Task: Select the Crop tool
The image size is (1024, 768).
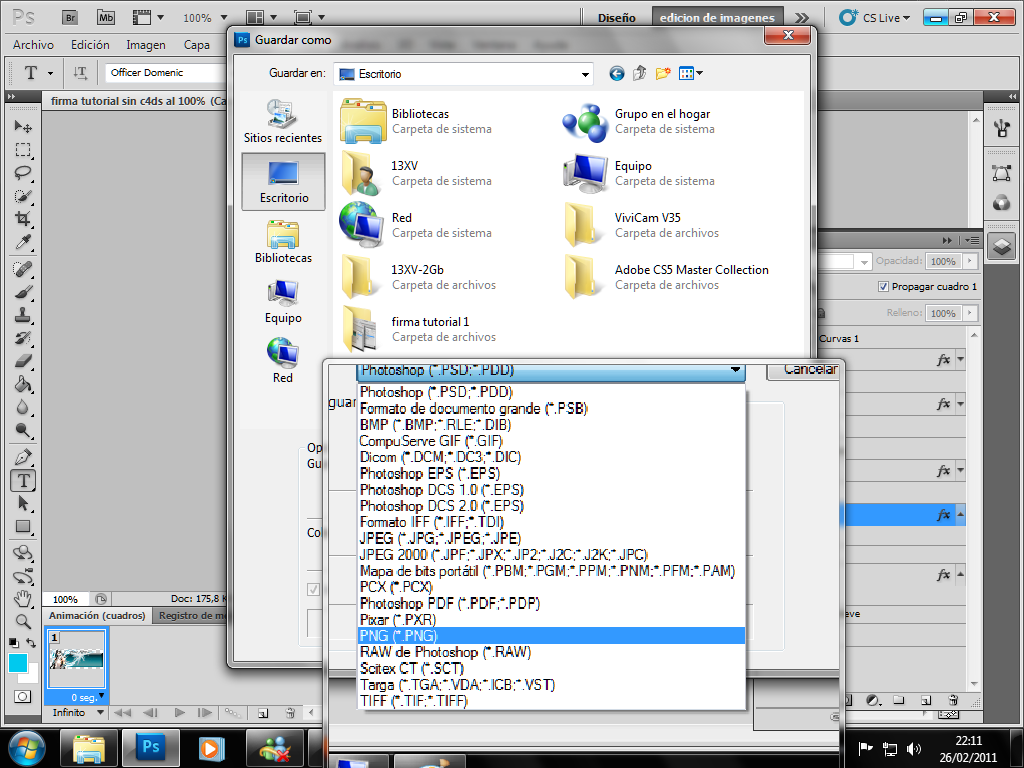Action: tap(23, 219)
